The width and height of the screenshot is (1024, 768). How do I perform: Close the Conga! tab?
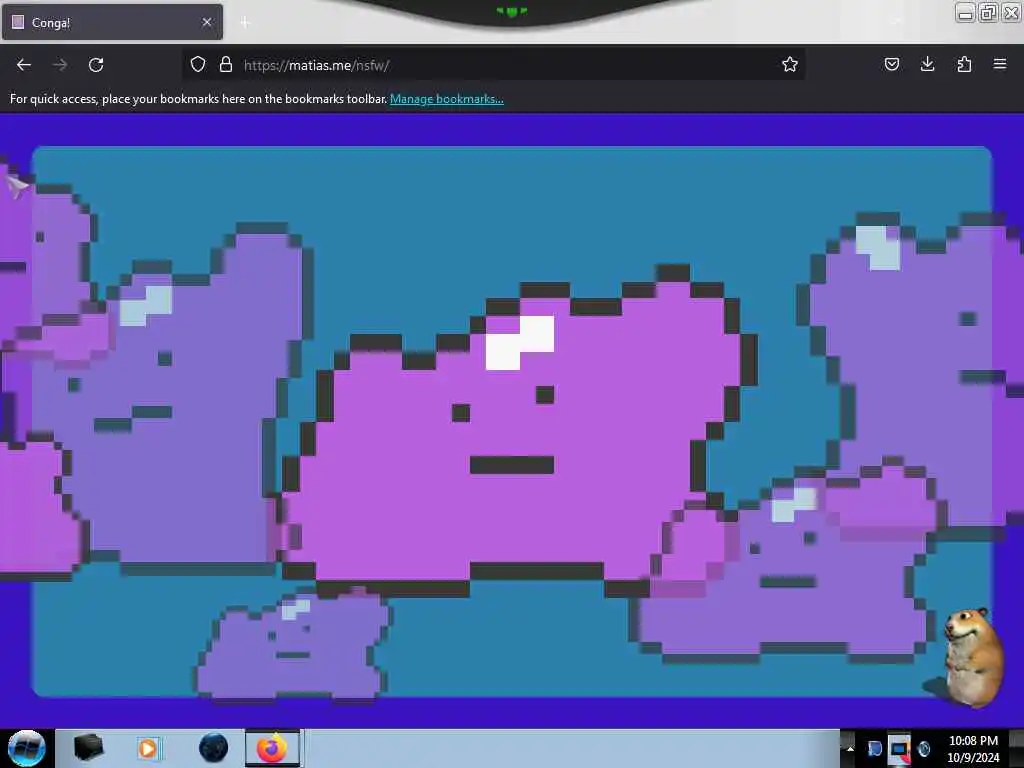[207, 22]
